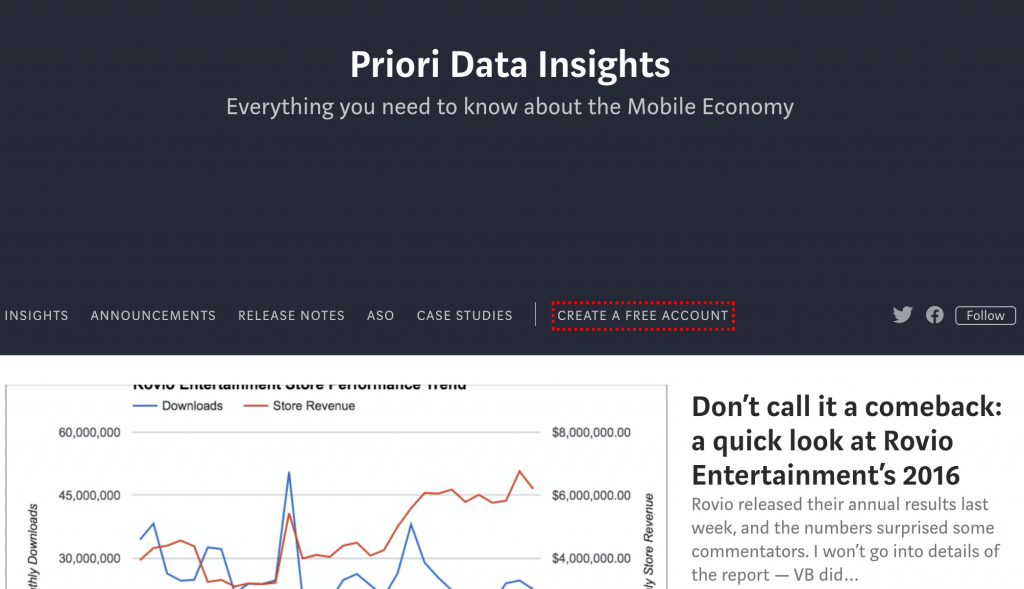Click the Priori Data Insights title
Viewport: 1024px width, 589px height.
[x=510, y=65]
